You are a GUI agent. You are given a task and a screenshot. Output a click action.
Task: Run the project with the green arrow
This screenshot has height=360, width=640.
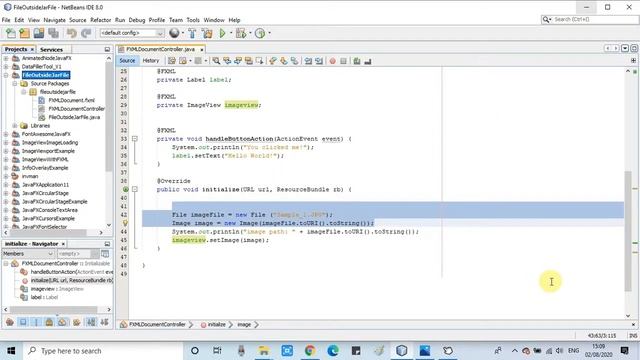coord(222,33)
